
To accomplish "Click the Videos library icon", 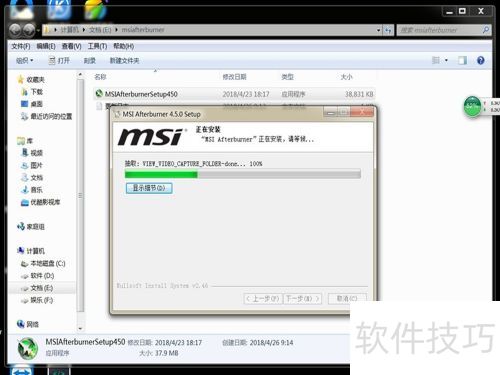I will pyautogui.click(x=24, y=153).
